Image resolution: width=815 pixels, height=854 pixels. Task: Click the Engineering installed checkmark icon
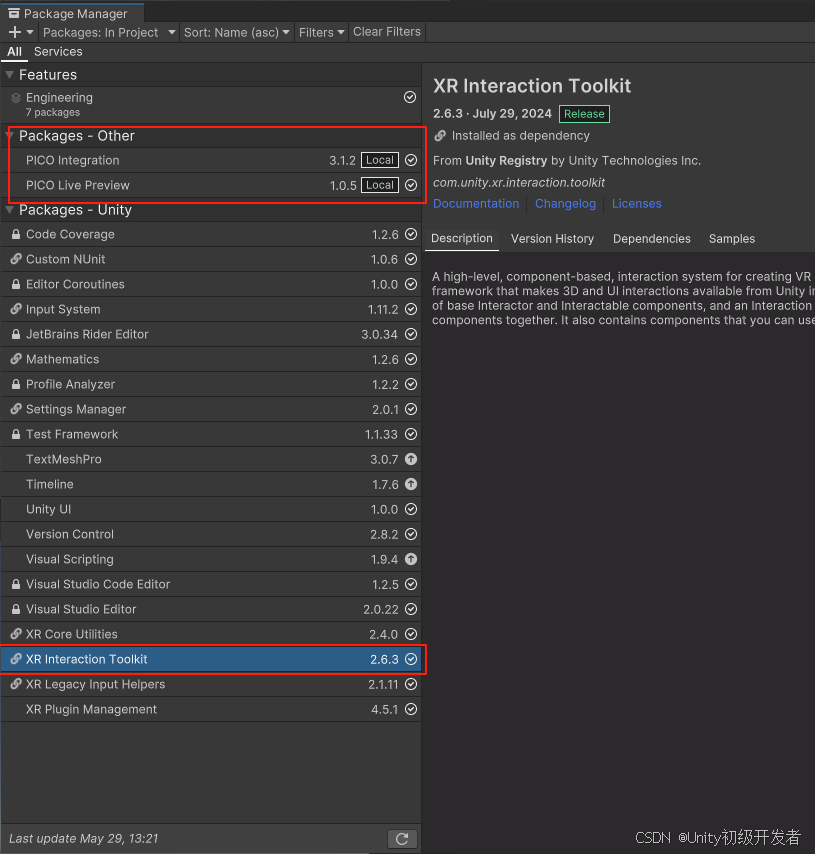(x=410, y=97)
